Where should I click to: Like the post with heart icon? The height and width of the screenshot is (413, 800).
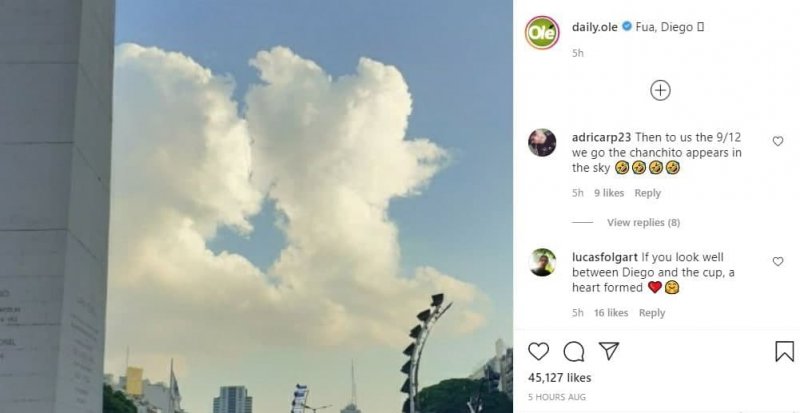(538, 351)
